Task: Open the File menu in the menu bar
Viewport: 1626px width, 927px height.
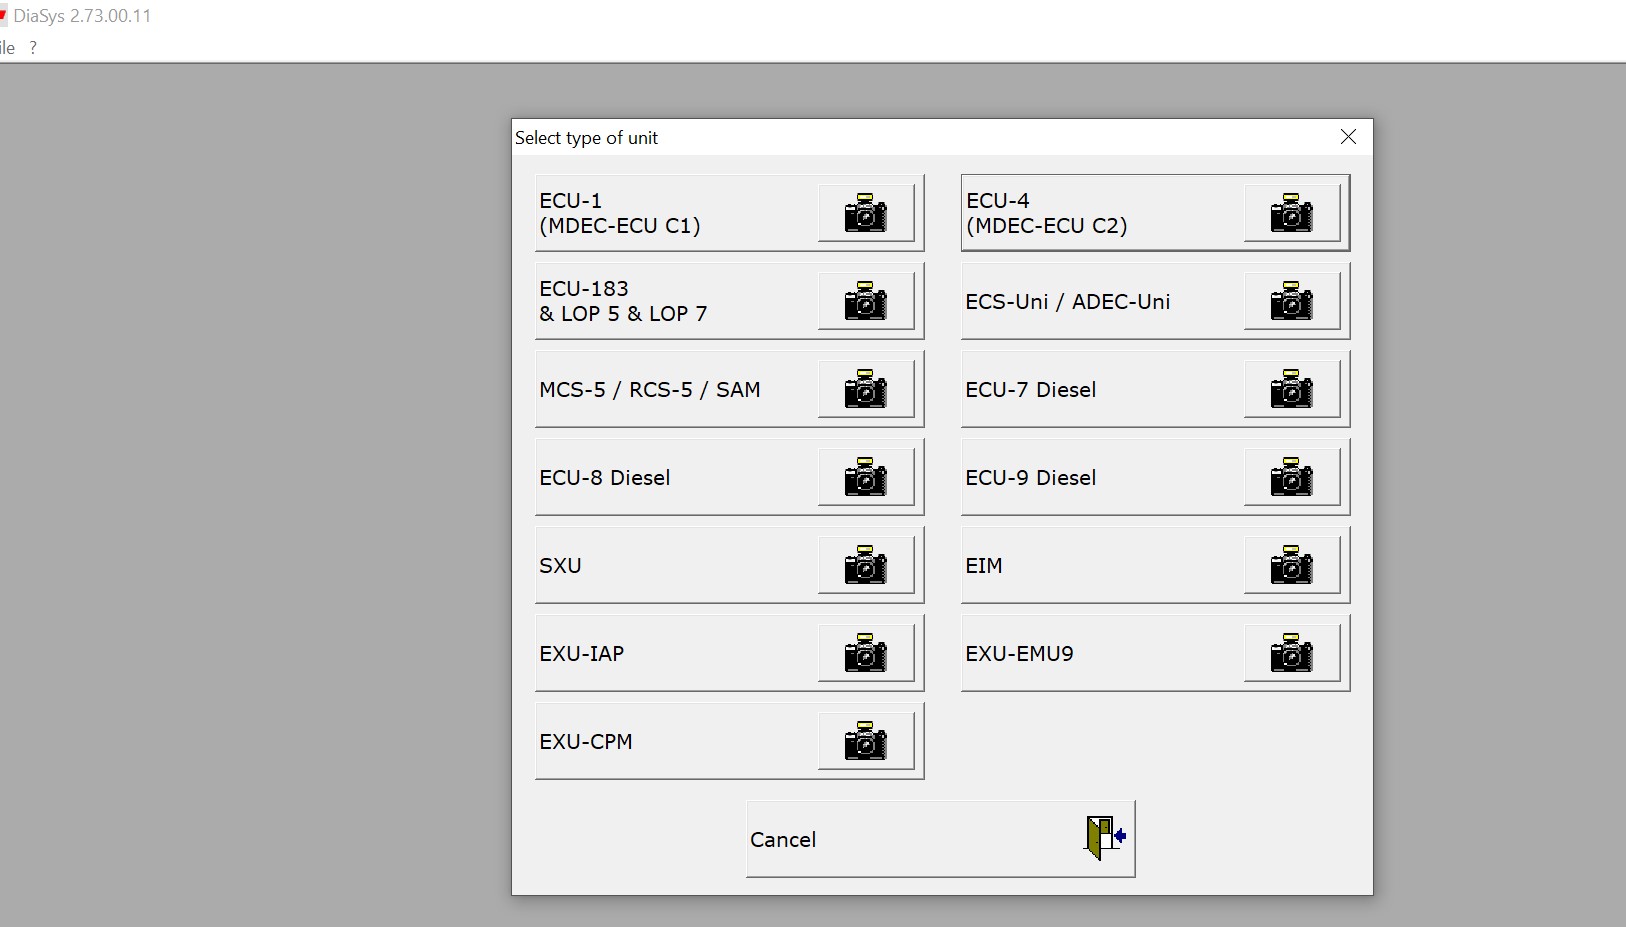Action: point(7,47)
